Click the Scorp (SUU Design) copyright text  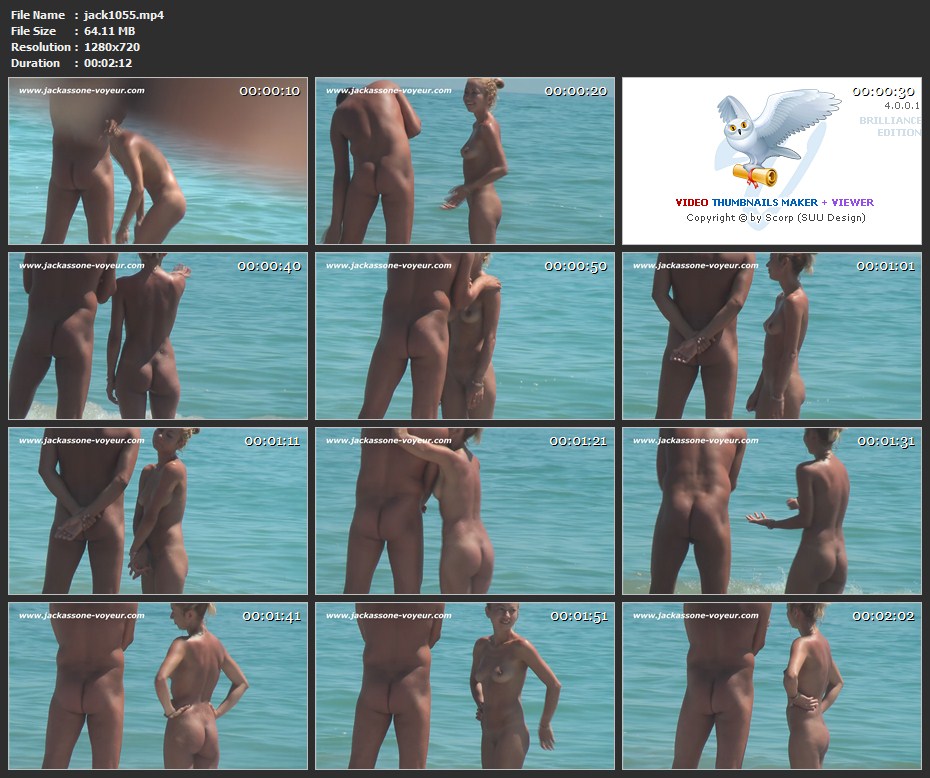point(775,217)
